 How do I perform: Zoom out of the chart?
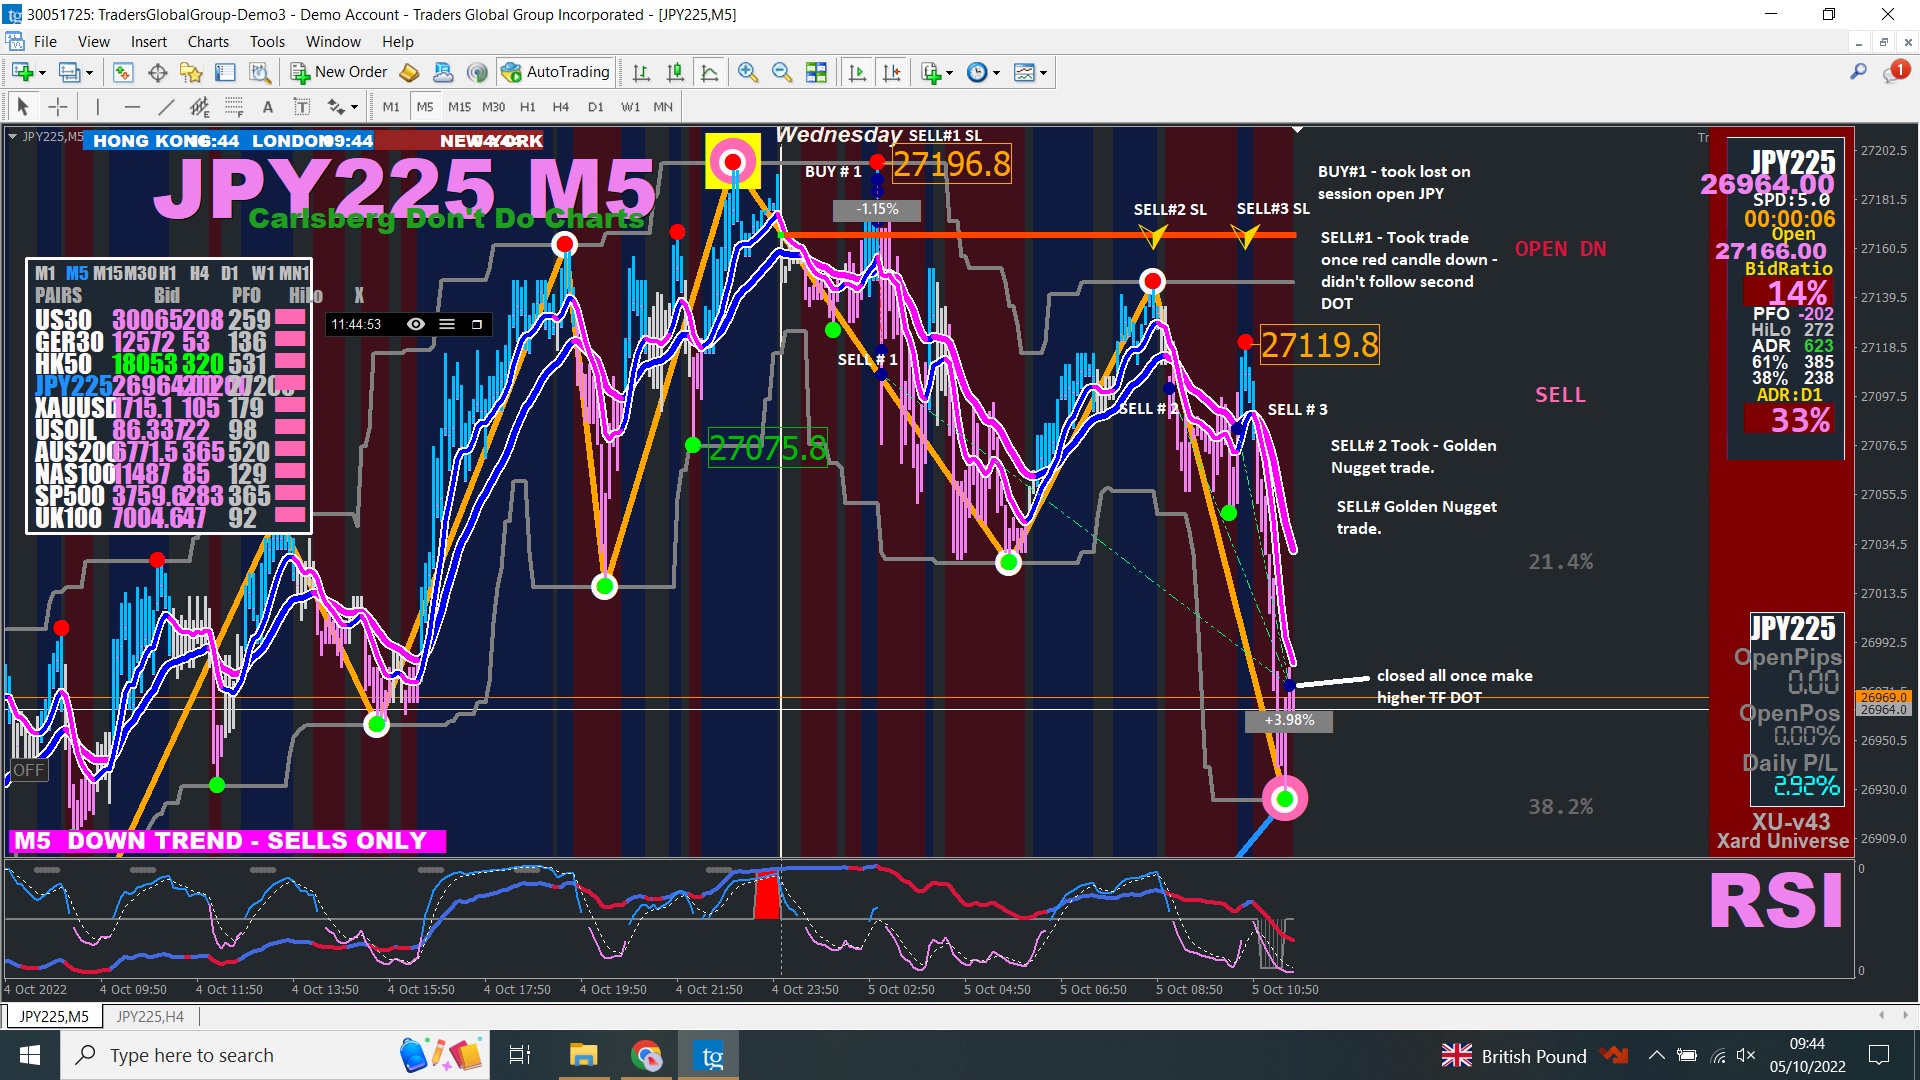point(782,72)
